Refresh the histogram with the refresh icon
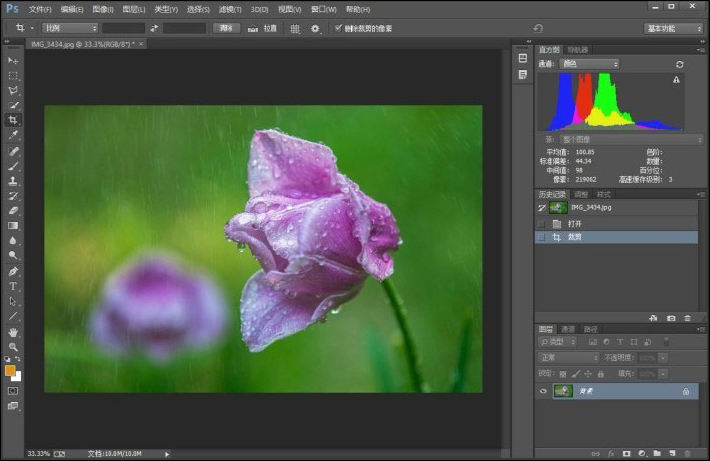 [680, 64]
